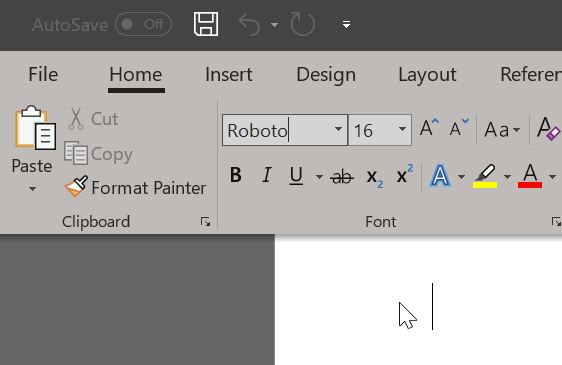Toggle Underline formatting

coord(296,176)
